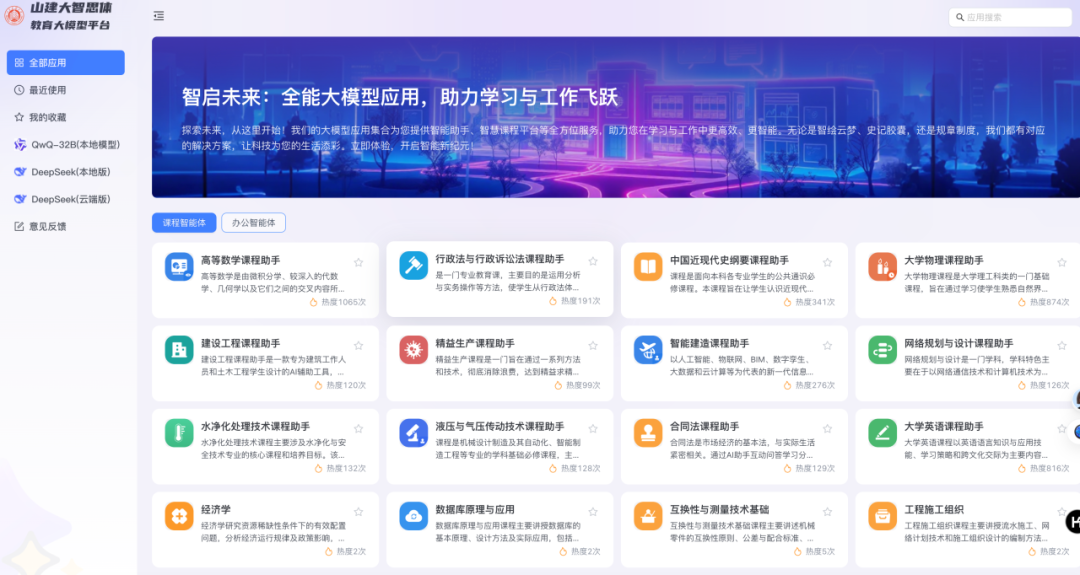Favorite 高等数学课程助手 with its star

click(359, 262)
